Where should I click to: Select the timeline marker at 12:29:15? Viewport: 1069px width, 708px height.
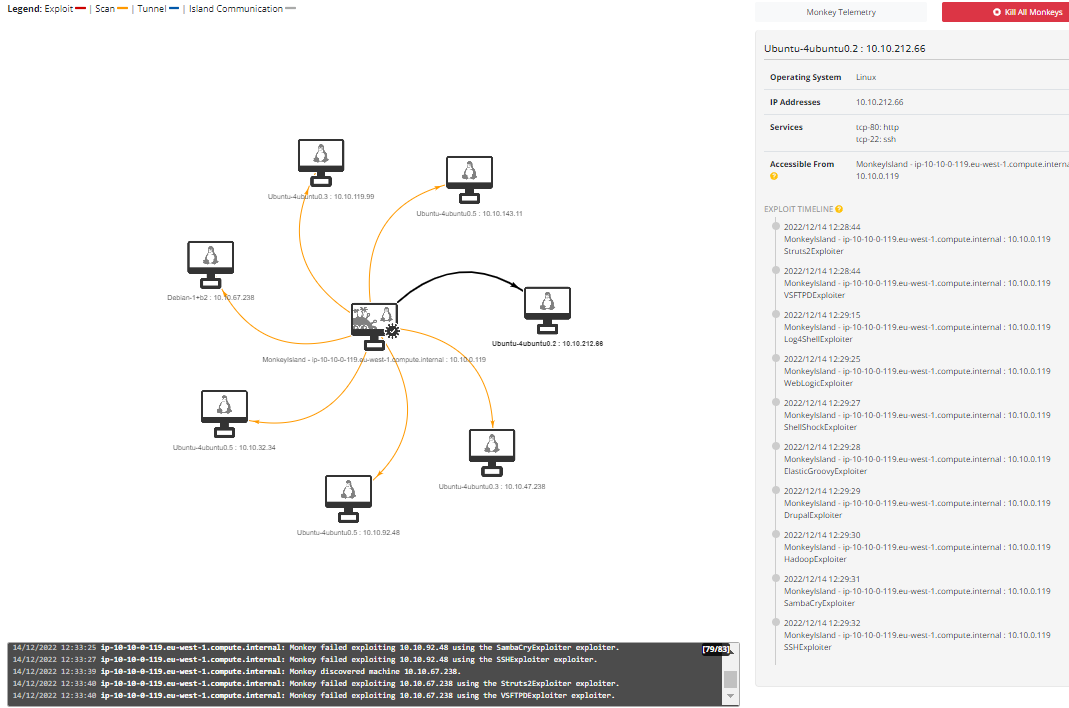776,314
